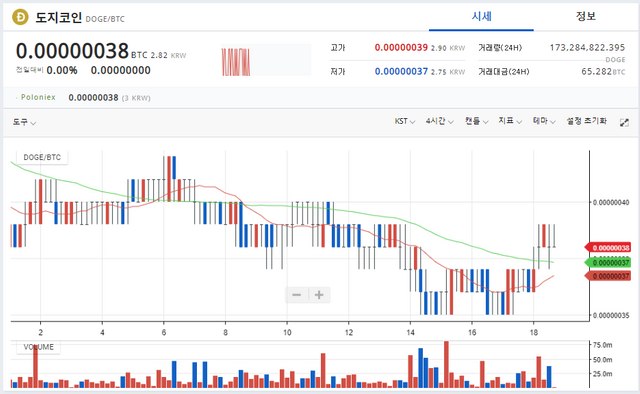The width and height of the screenshot is (640, 394).
Task: Open the 테마 theme dropdown
Action: point(544,121)
